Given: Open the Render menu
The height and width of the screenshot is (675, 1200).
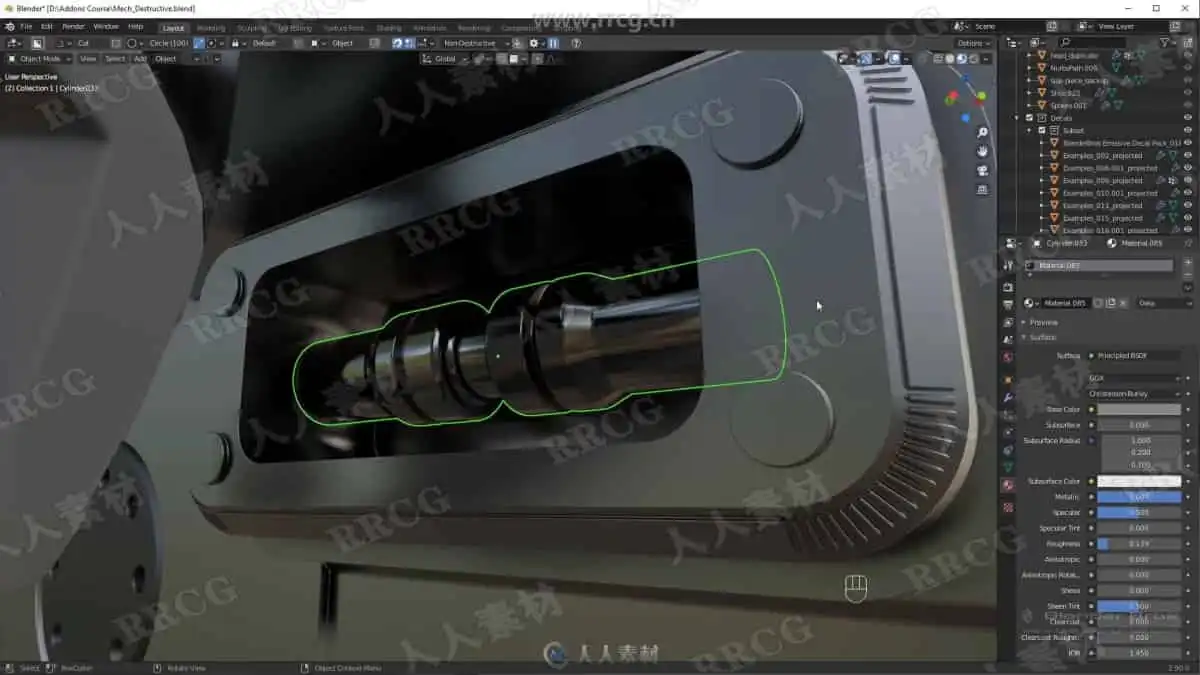Looking at the screenshot, I should tap(73, 26).
